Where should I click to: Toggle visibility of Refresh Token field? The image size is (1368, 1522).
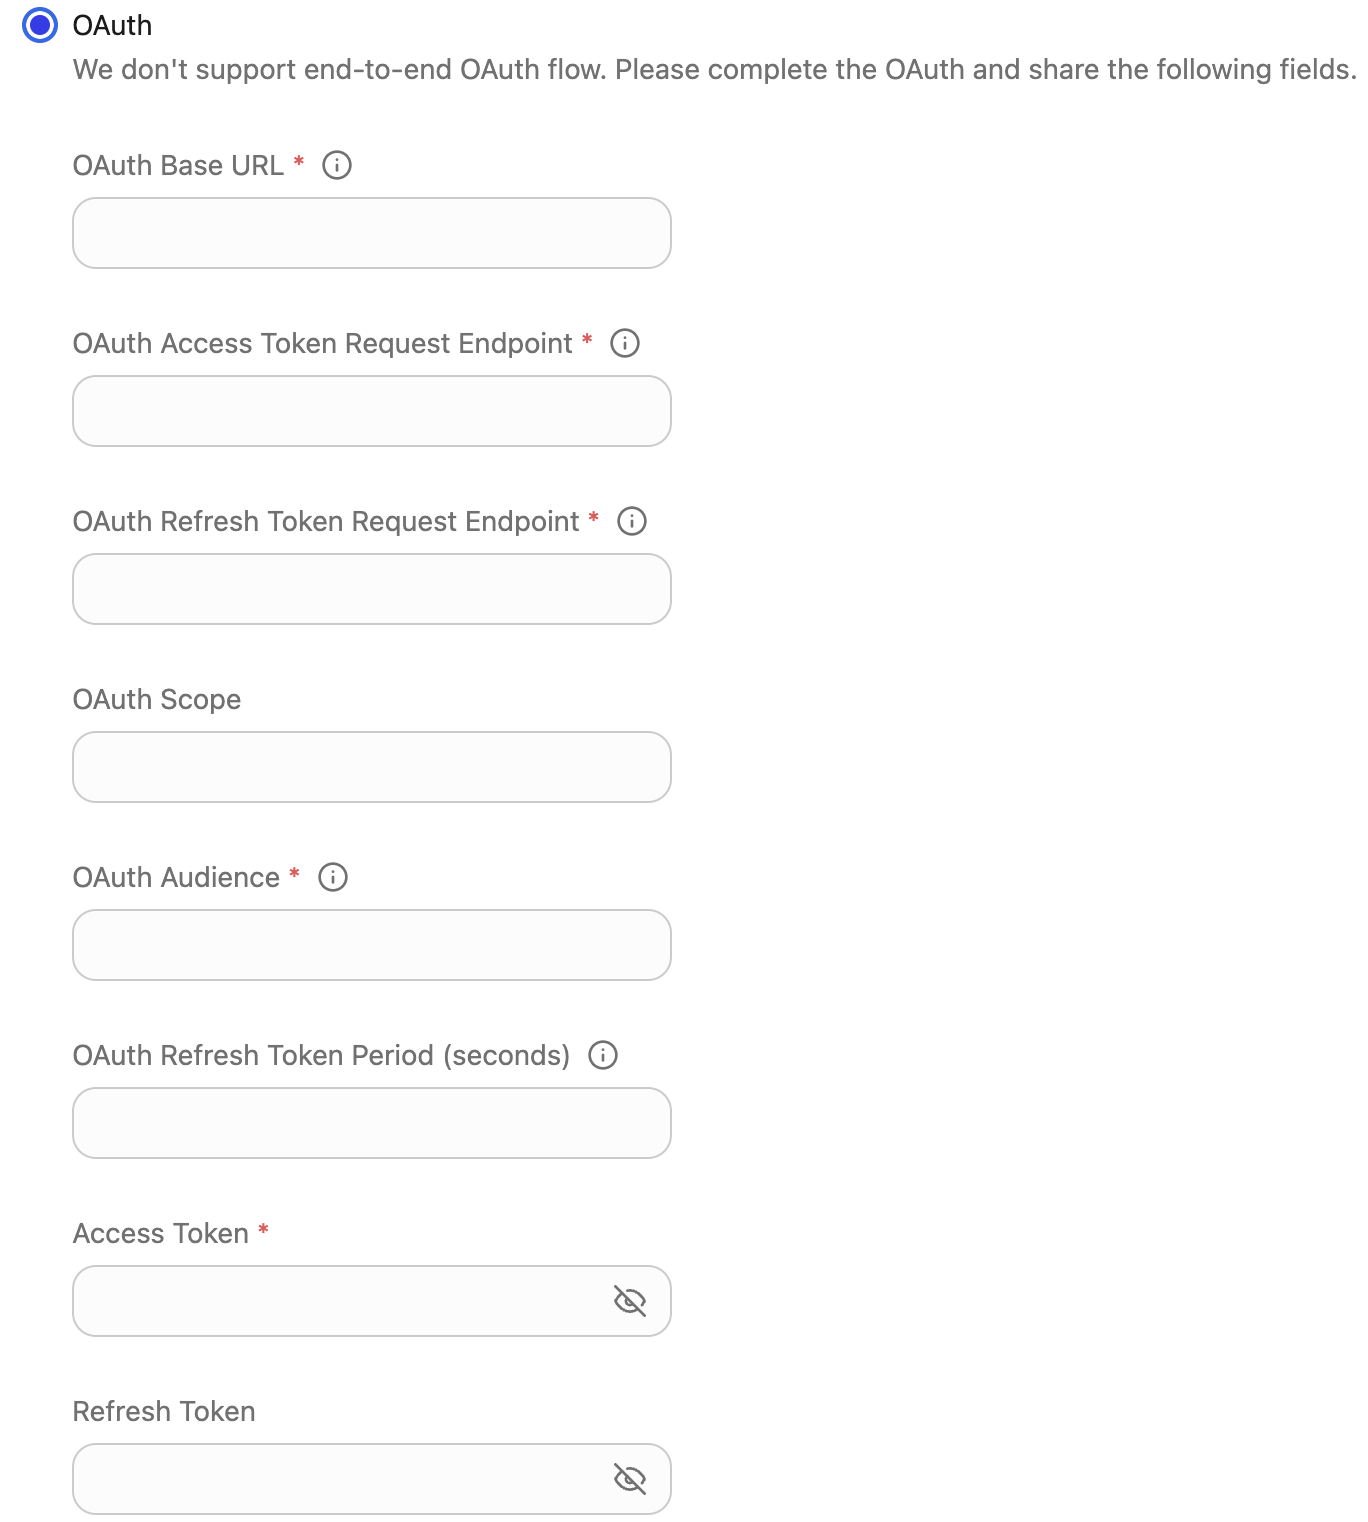pyautogui.click(x=629, y=1479)
